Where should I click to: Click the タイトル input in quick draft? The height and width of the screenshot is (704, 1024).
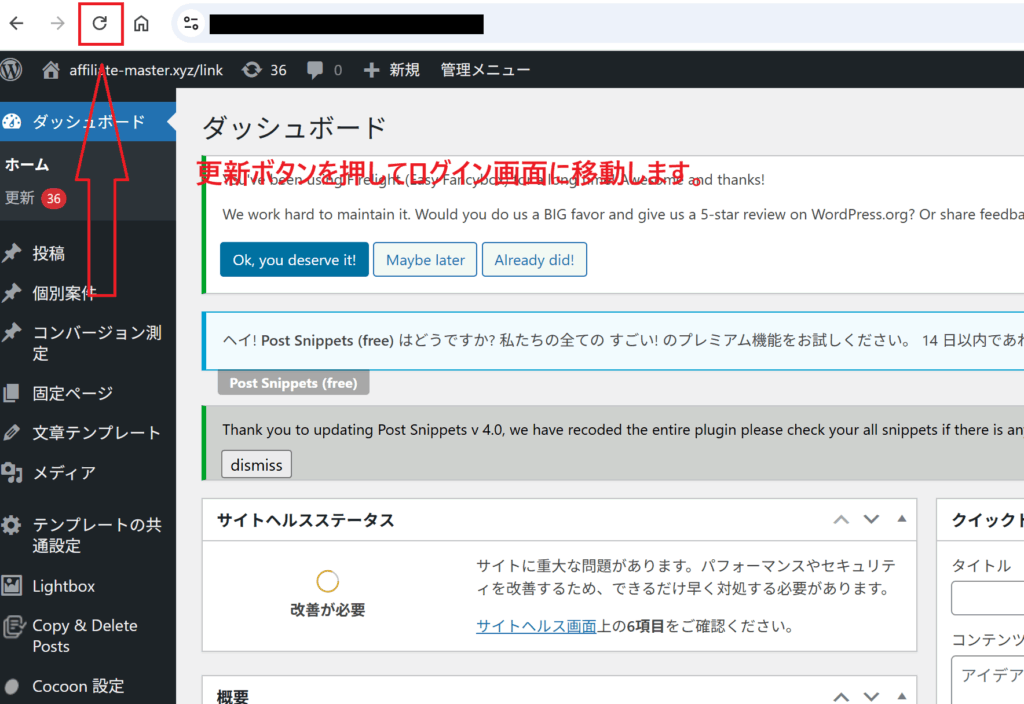click(987, 598)
